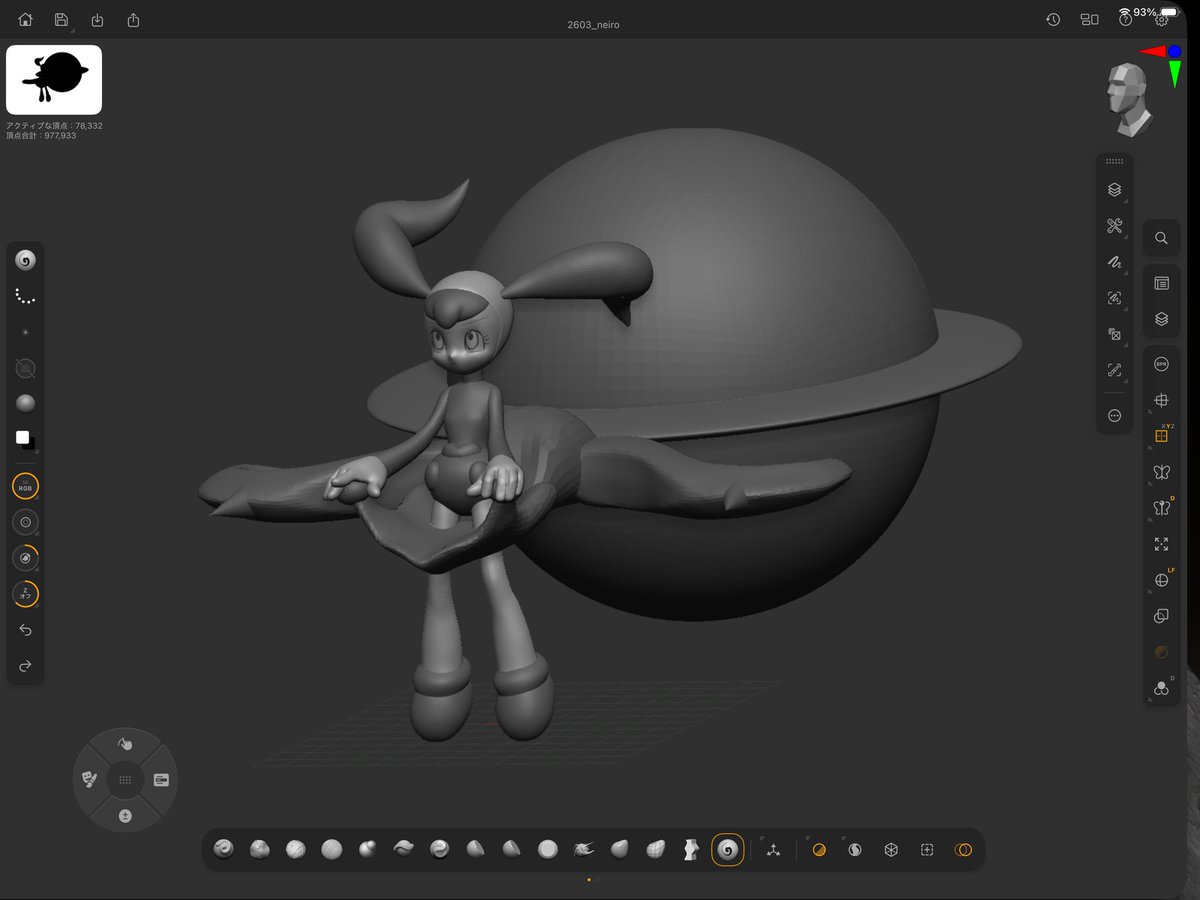Adjust the draw size ring dial

(x=26, y=522)
